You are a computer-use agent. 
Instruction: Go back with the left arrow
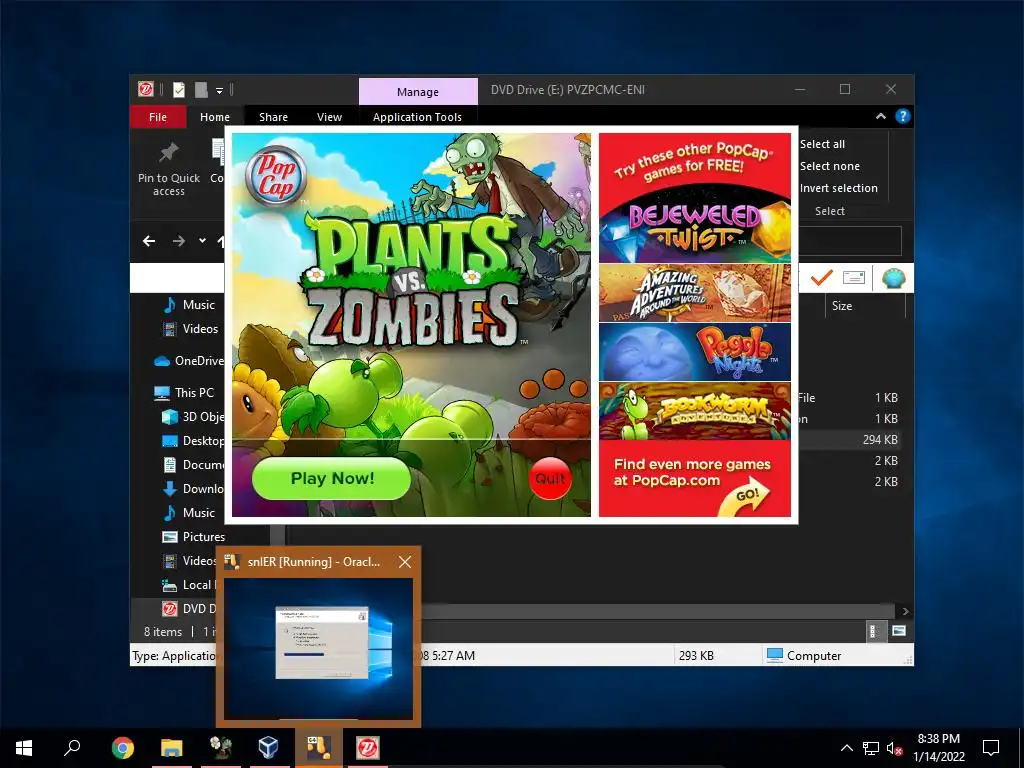[149, 241]
